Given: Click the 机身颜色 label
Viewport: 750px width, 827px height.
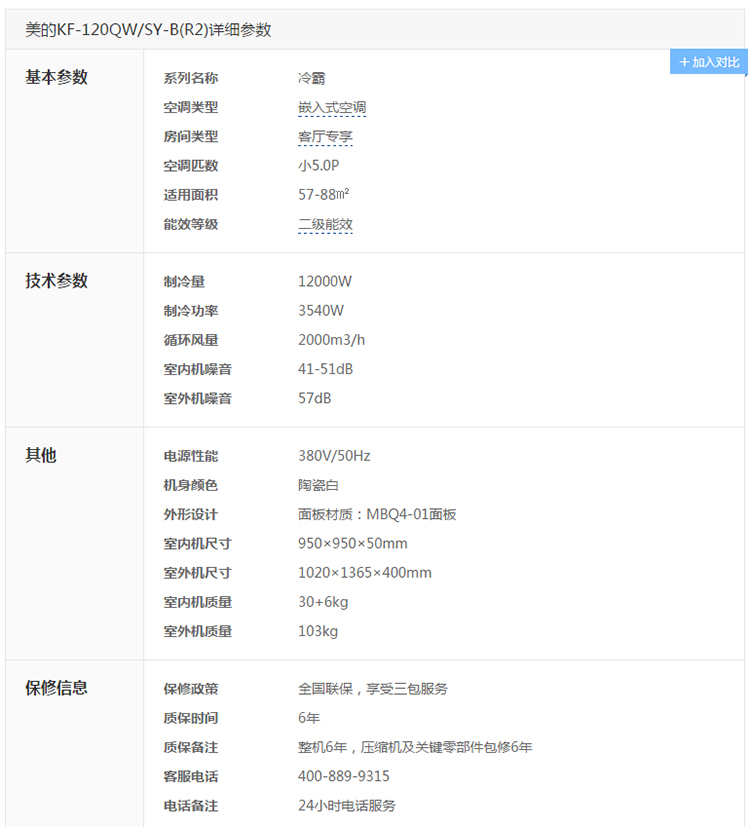Looking at the screenshot, I should (x=190, y=485).
